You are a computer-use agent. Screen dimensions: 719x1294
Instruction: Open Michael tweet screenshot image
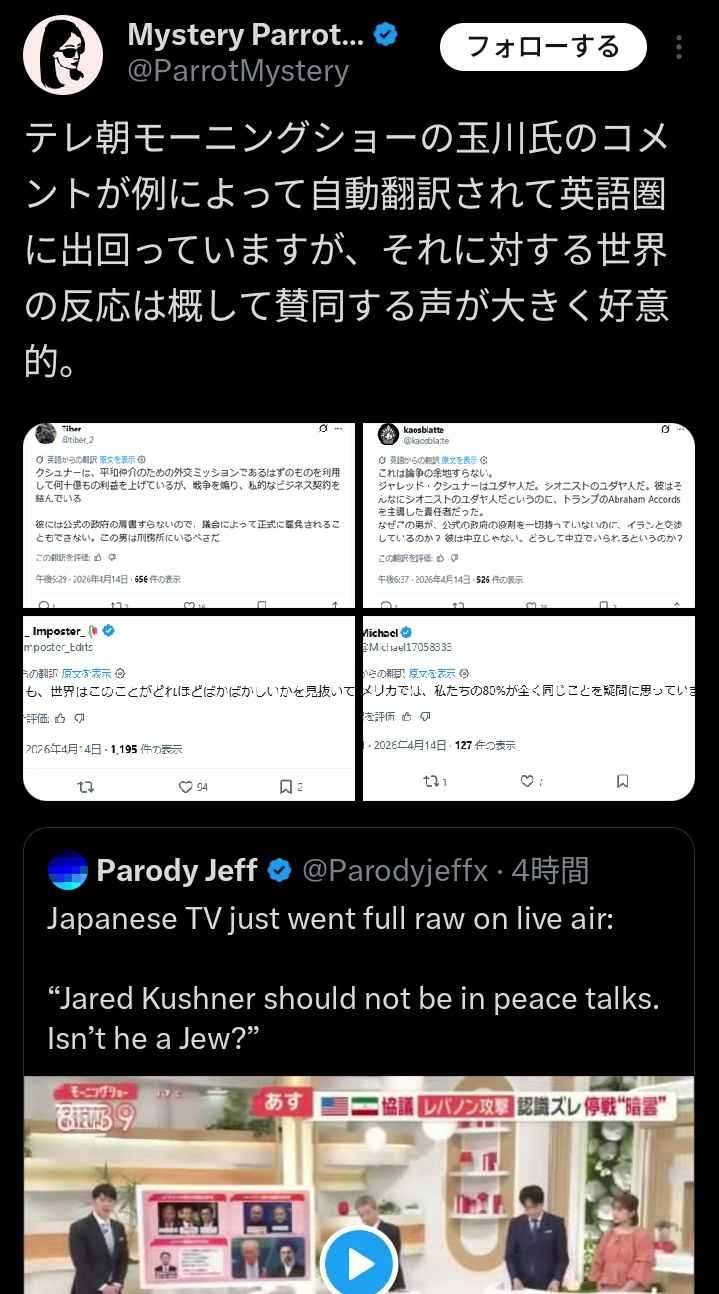tap(529, 708)
